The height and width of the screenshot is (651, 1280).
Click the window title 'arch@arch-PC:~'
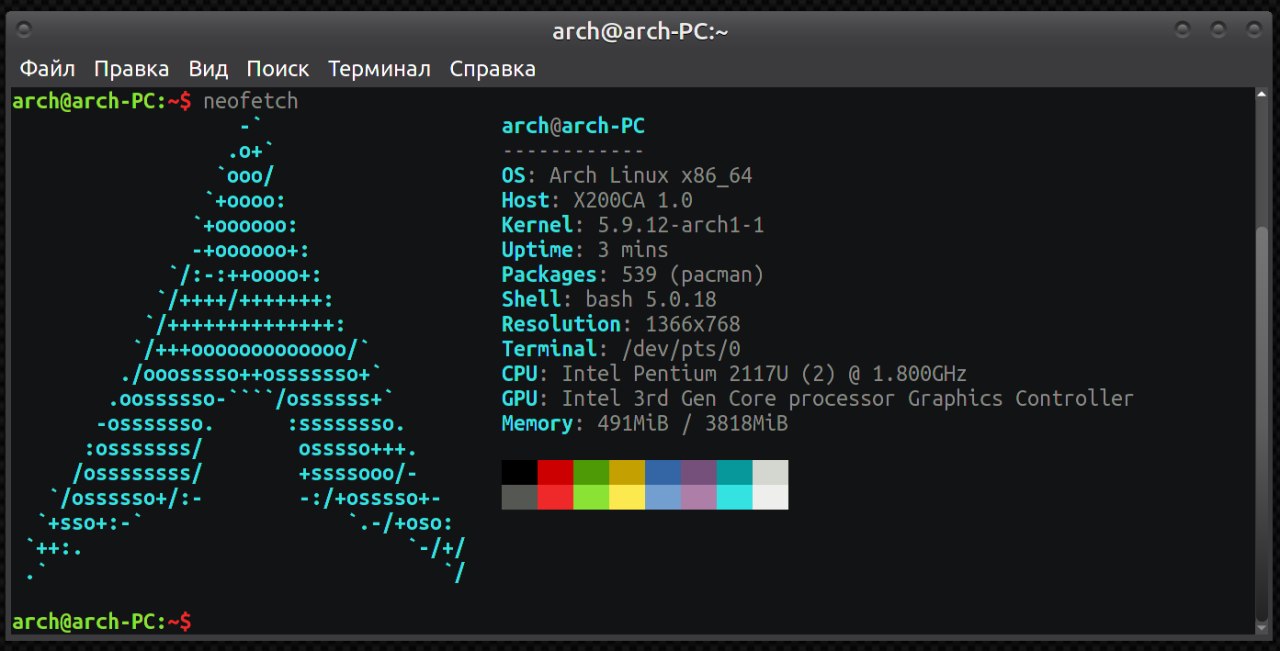click(x=640, y=31)
